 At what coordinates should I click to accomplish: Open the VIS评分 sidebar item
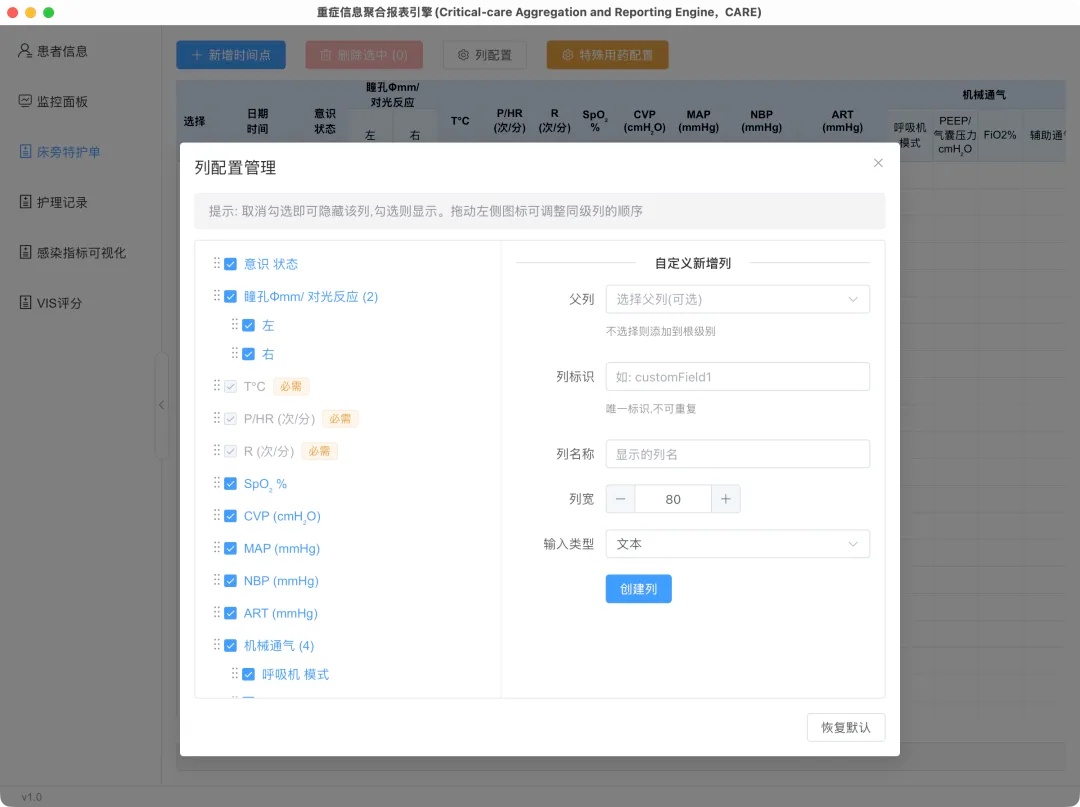[x=51, y=302]
